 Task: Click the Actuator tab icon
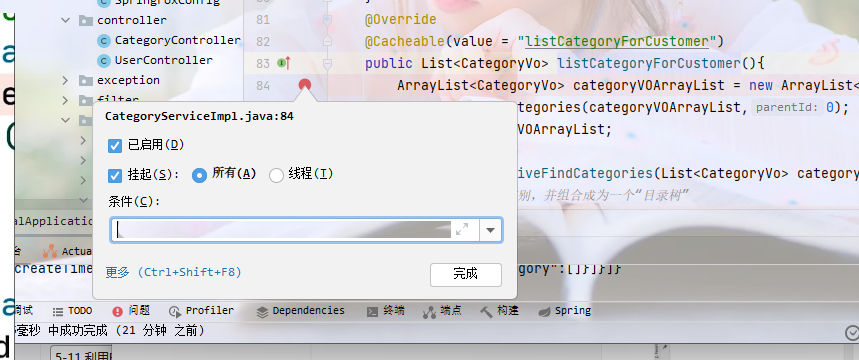coord(50,252)
